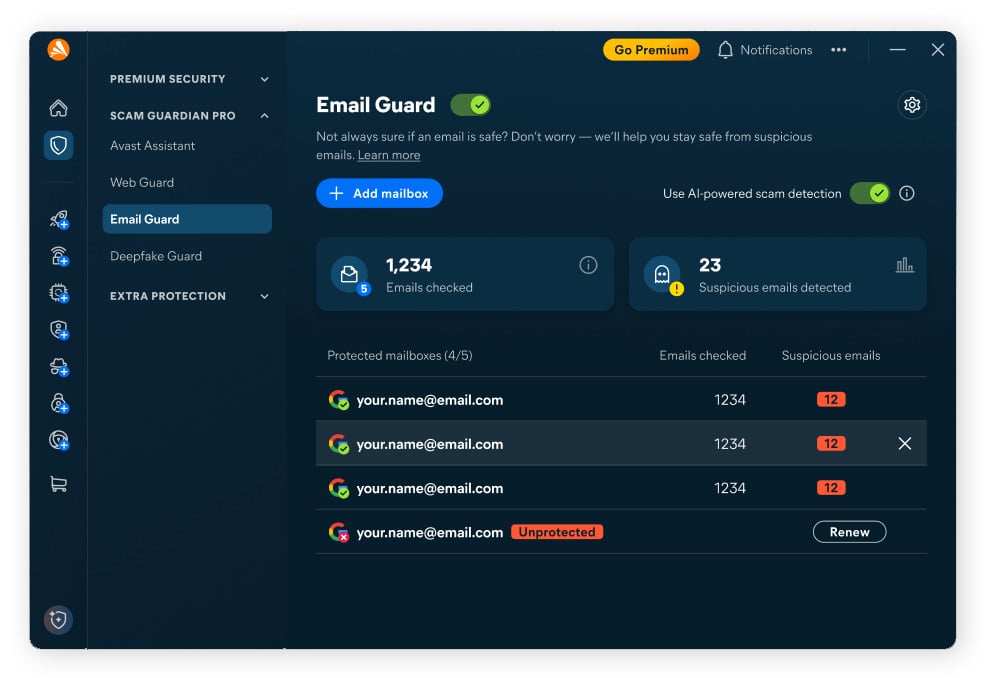Open the Notifications bell

coord(725,50)
